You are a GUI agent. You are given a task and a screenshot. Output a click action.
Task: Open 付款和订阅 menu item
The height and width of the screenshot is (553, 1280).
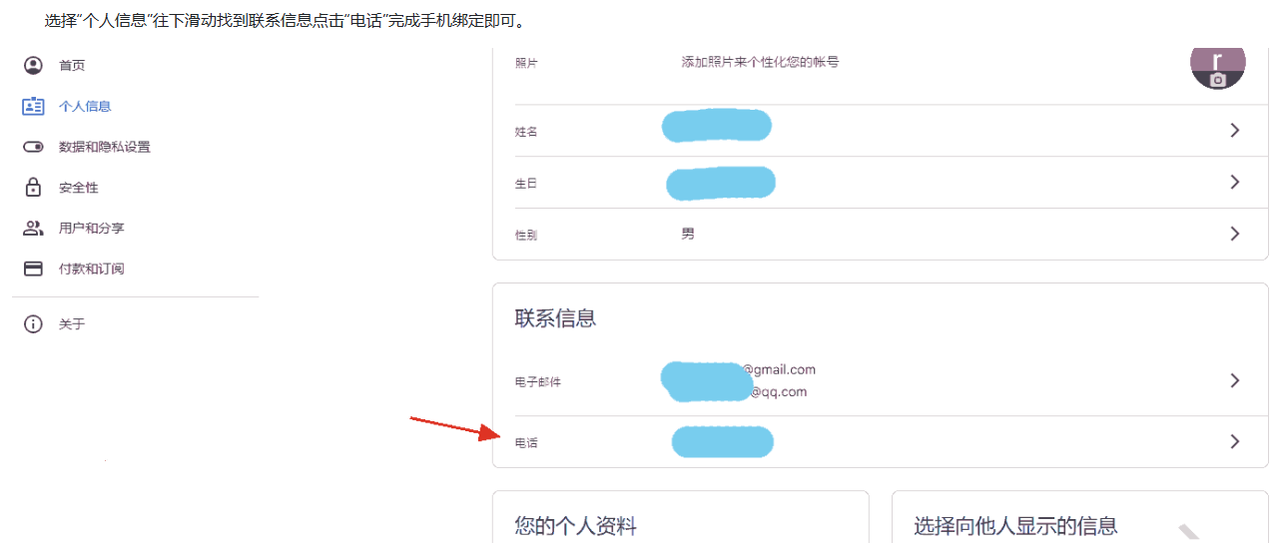91,269
